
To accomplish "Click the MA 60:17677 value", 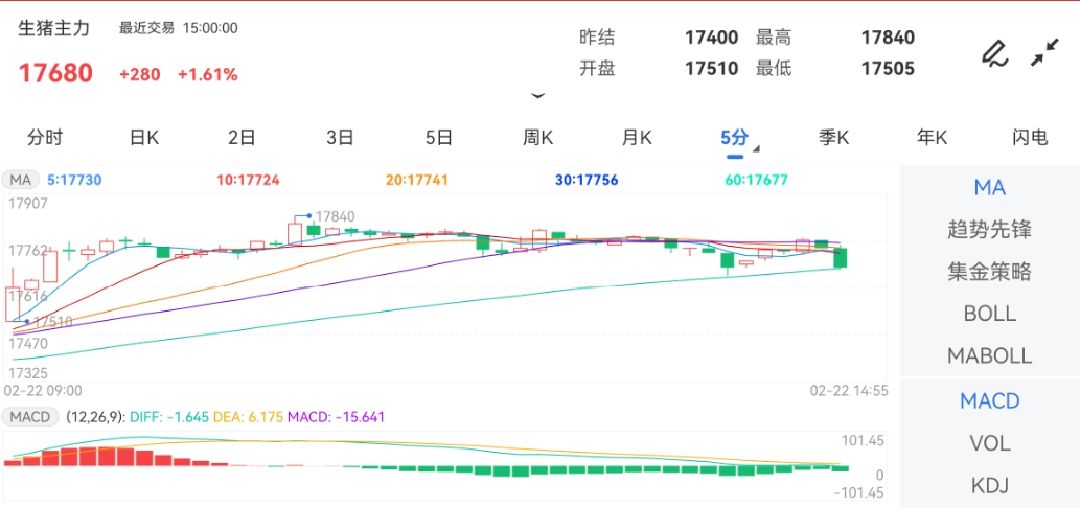I will pyautogui.click(x=756, y=180).
